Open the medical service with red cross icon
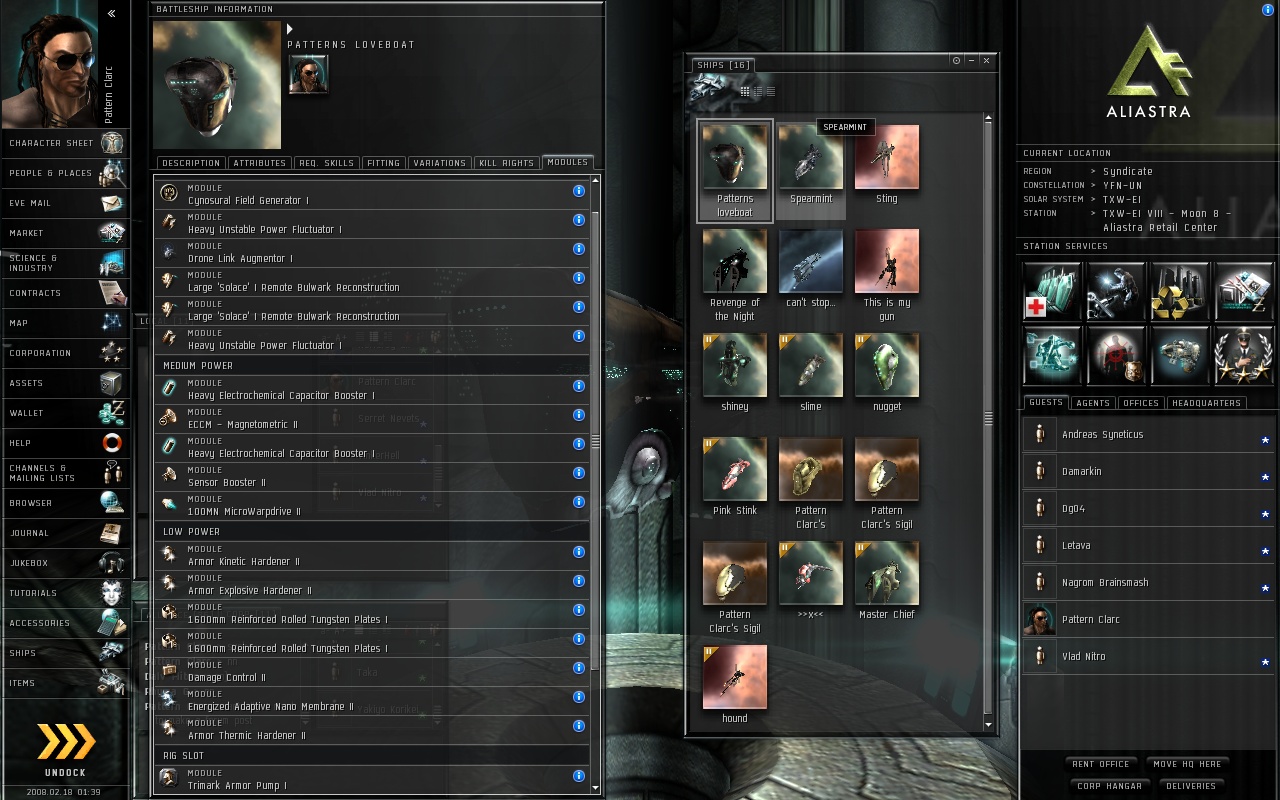This screenshot has height=800, width=1280. click(x=1052, y=291)
